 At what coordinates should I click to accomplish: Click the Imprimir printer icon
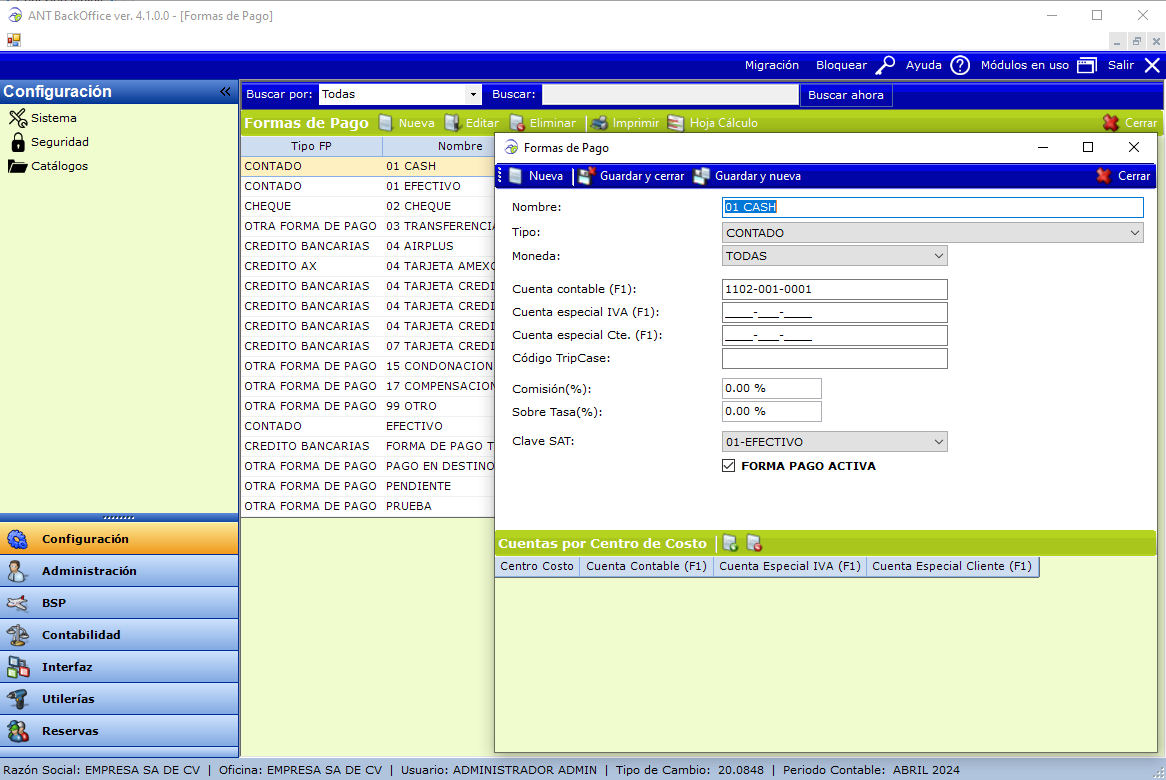(x=599, y=123)
